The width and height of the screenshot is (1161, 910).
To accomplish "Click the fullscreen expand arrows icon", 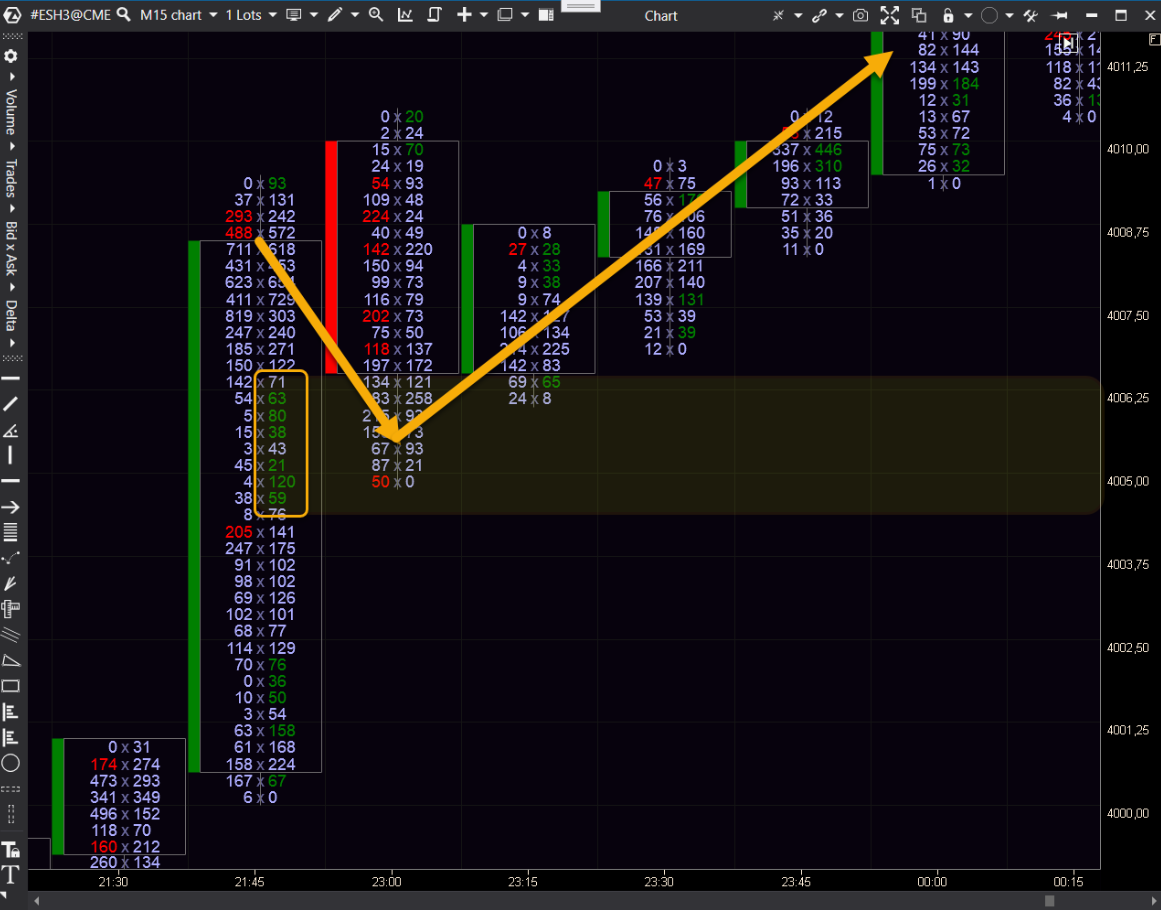I will click(x=889, y=16).
